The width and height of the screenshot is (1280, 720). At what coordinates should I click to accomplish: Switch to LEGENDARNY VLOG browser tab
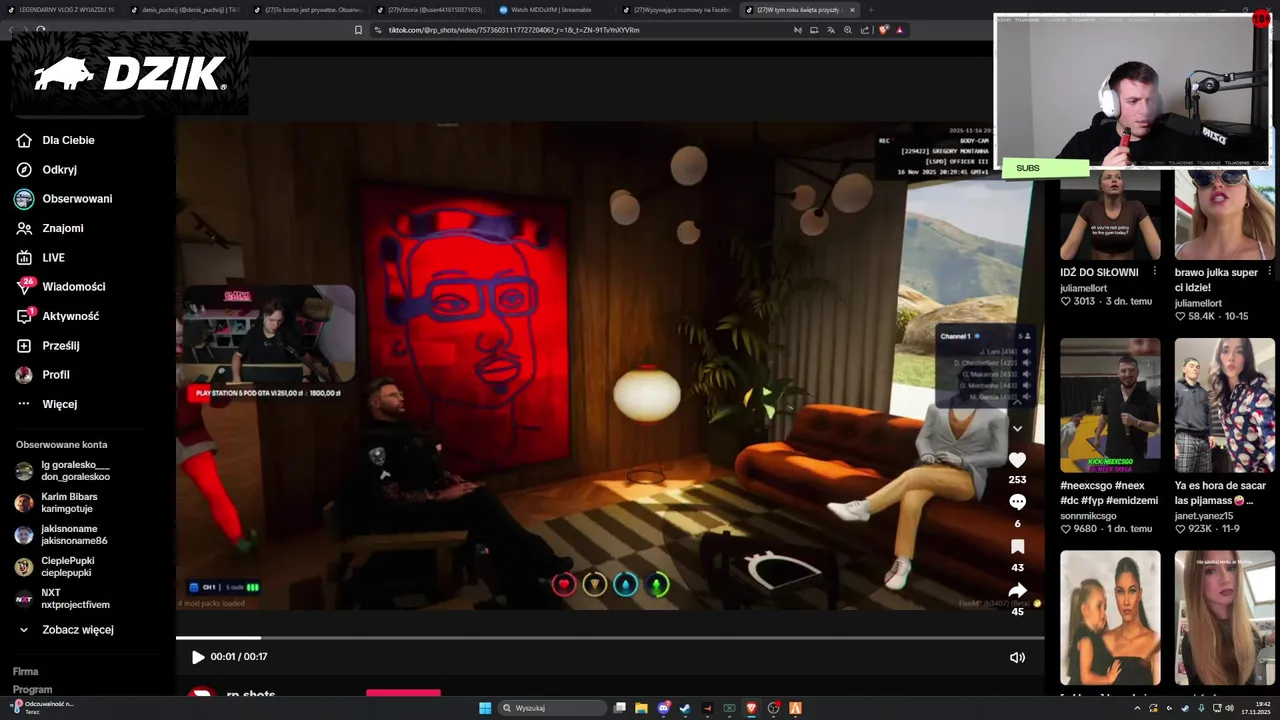(x=62, y=10)
